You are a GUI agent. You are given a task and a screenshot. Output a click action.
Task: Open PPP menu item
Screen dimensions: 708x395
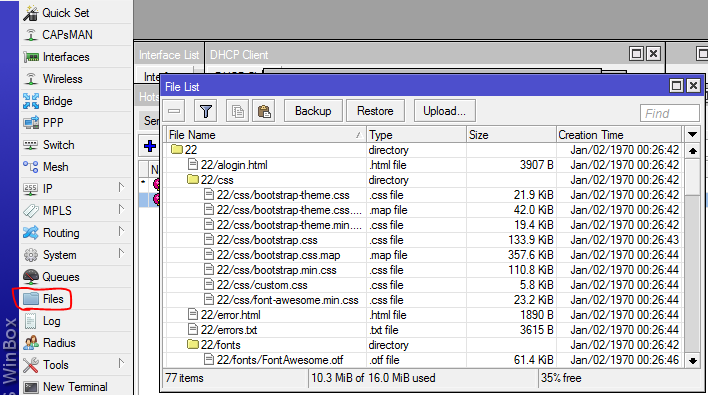(x=76, y=123)
